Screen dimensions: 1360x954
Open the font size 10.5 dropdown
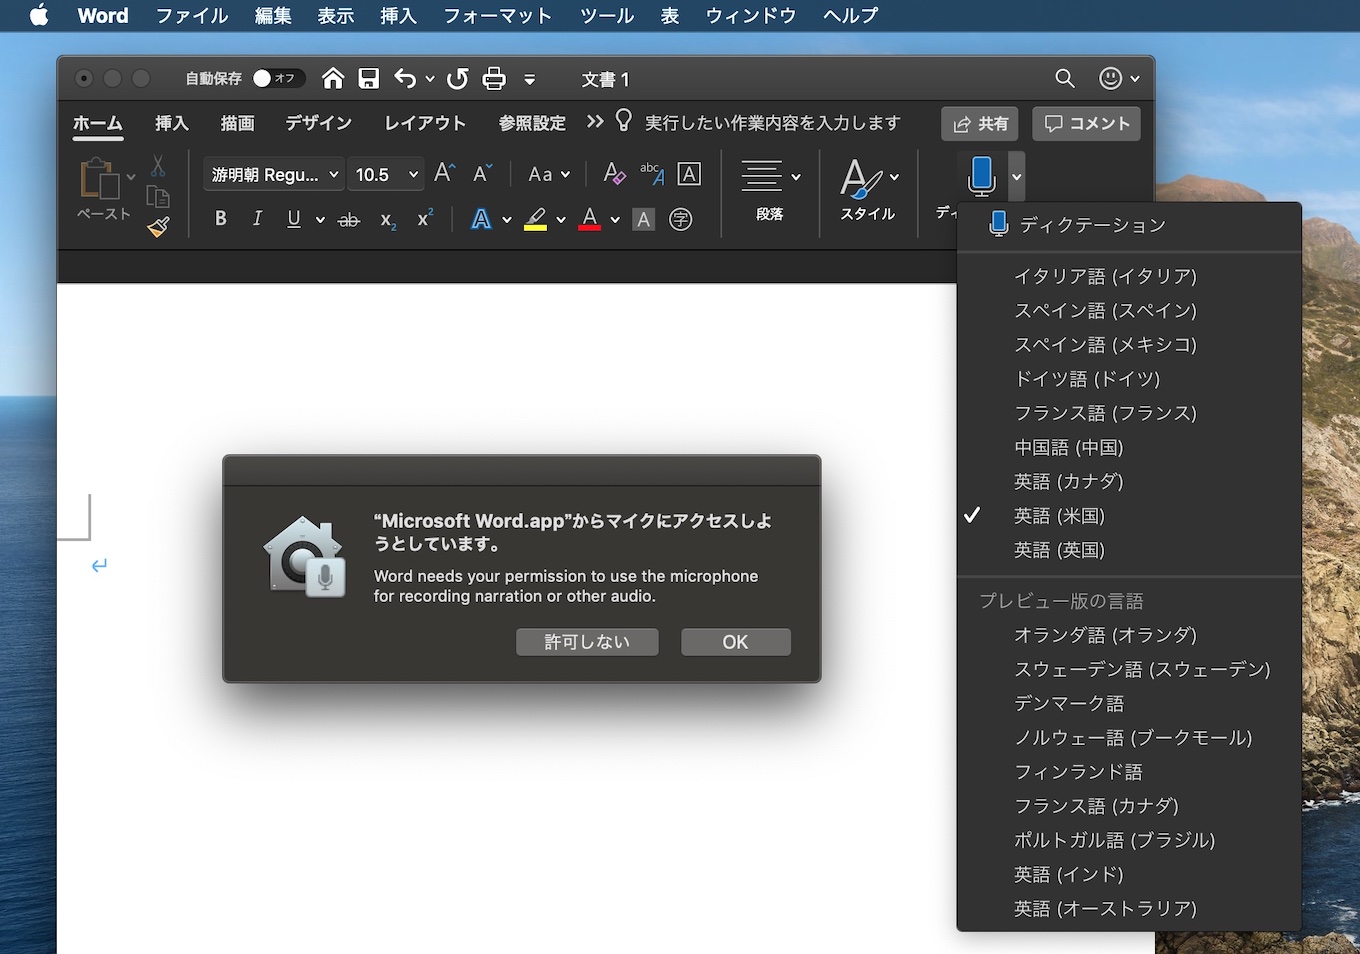[385, 174]
